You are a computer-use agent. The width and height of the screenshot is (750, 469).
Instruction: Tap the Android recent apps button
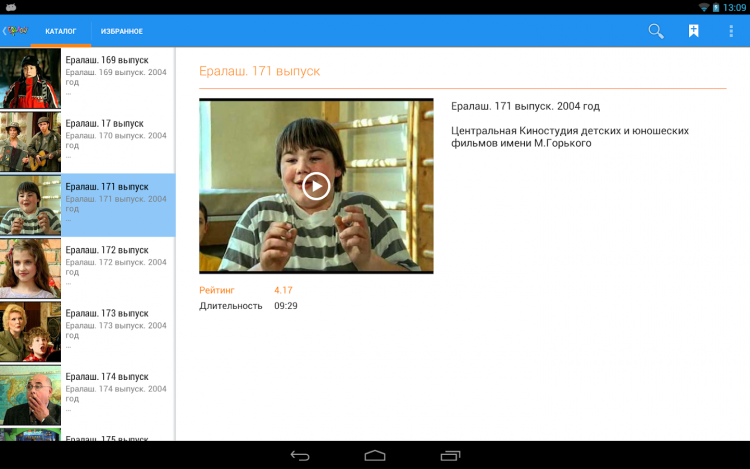pos(450,456)
